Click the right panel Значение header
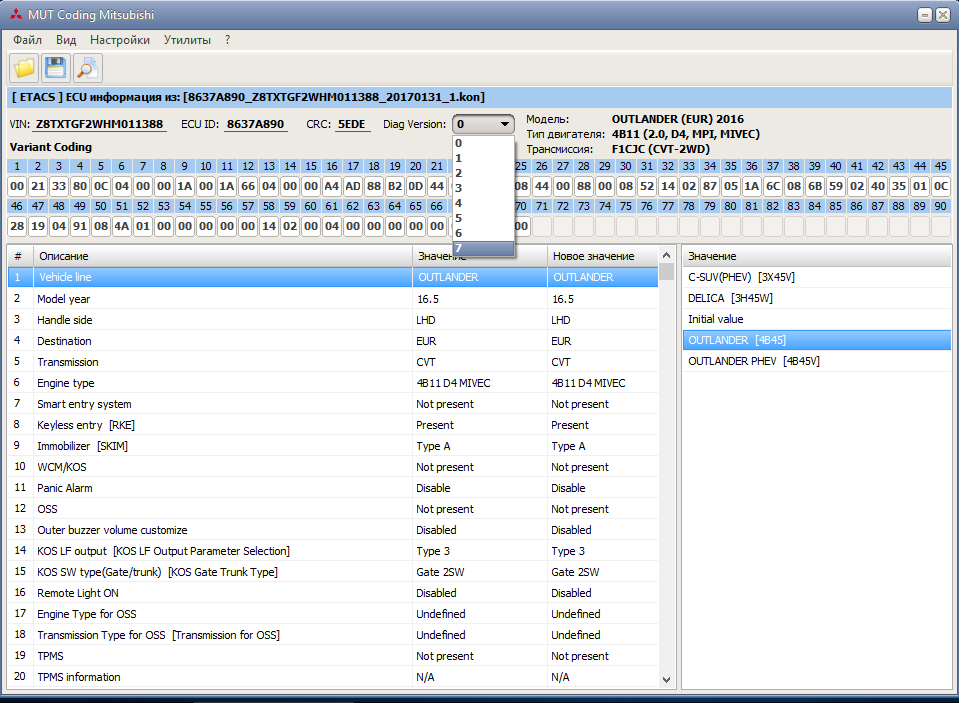The image size is (962, 703). (x=817, y=256)
